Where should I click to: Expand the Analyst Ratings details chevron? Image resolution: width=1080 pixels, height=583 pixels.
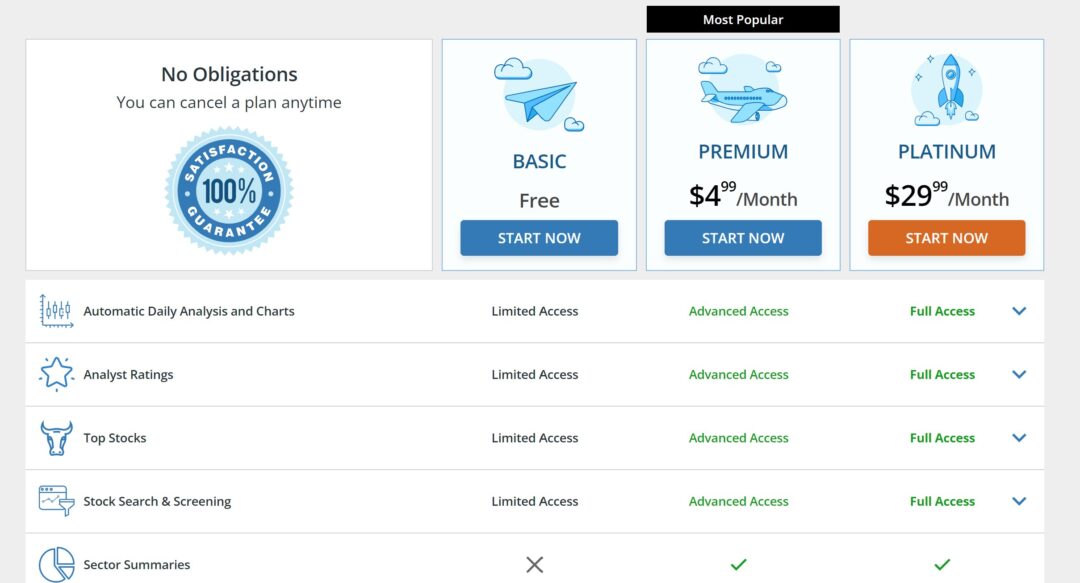(1019, 374)
